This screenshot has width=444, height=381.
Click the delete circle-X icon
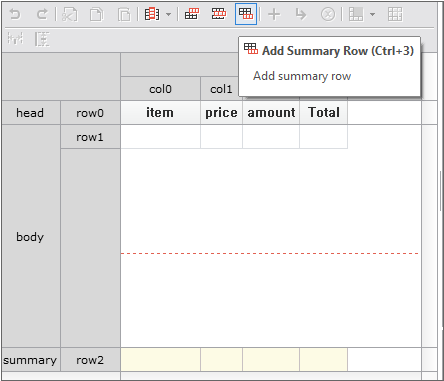pyautogui.click(x=328, y=14)
